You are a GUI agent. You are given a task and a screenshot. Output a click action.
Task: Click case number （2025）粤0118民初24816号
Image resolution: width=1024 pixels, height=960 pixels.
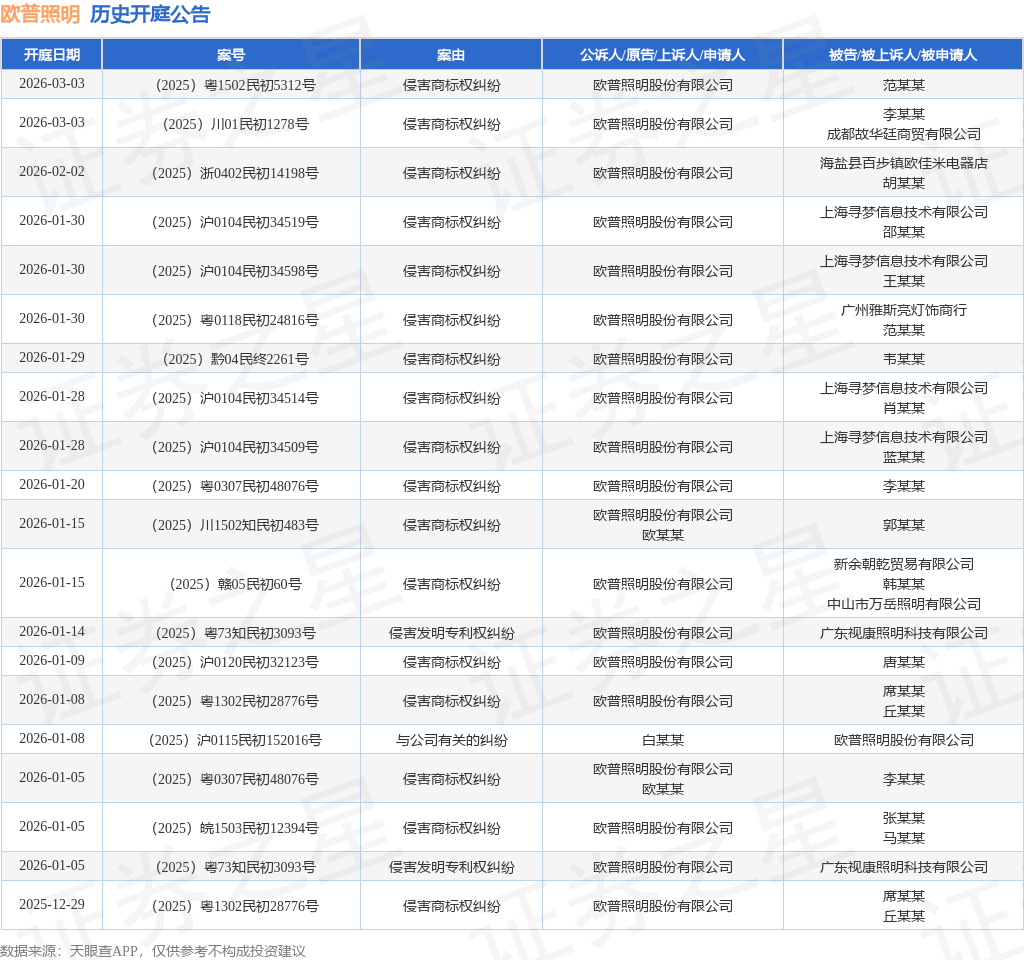(x=236, y=320)
